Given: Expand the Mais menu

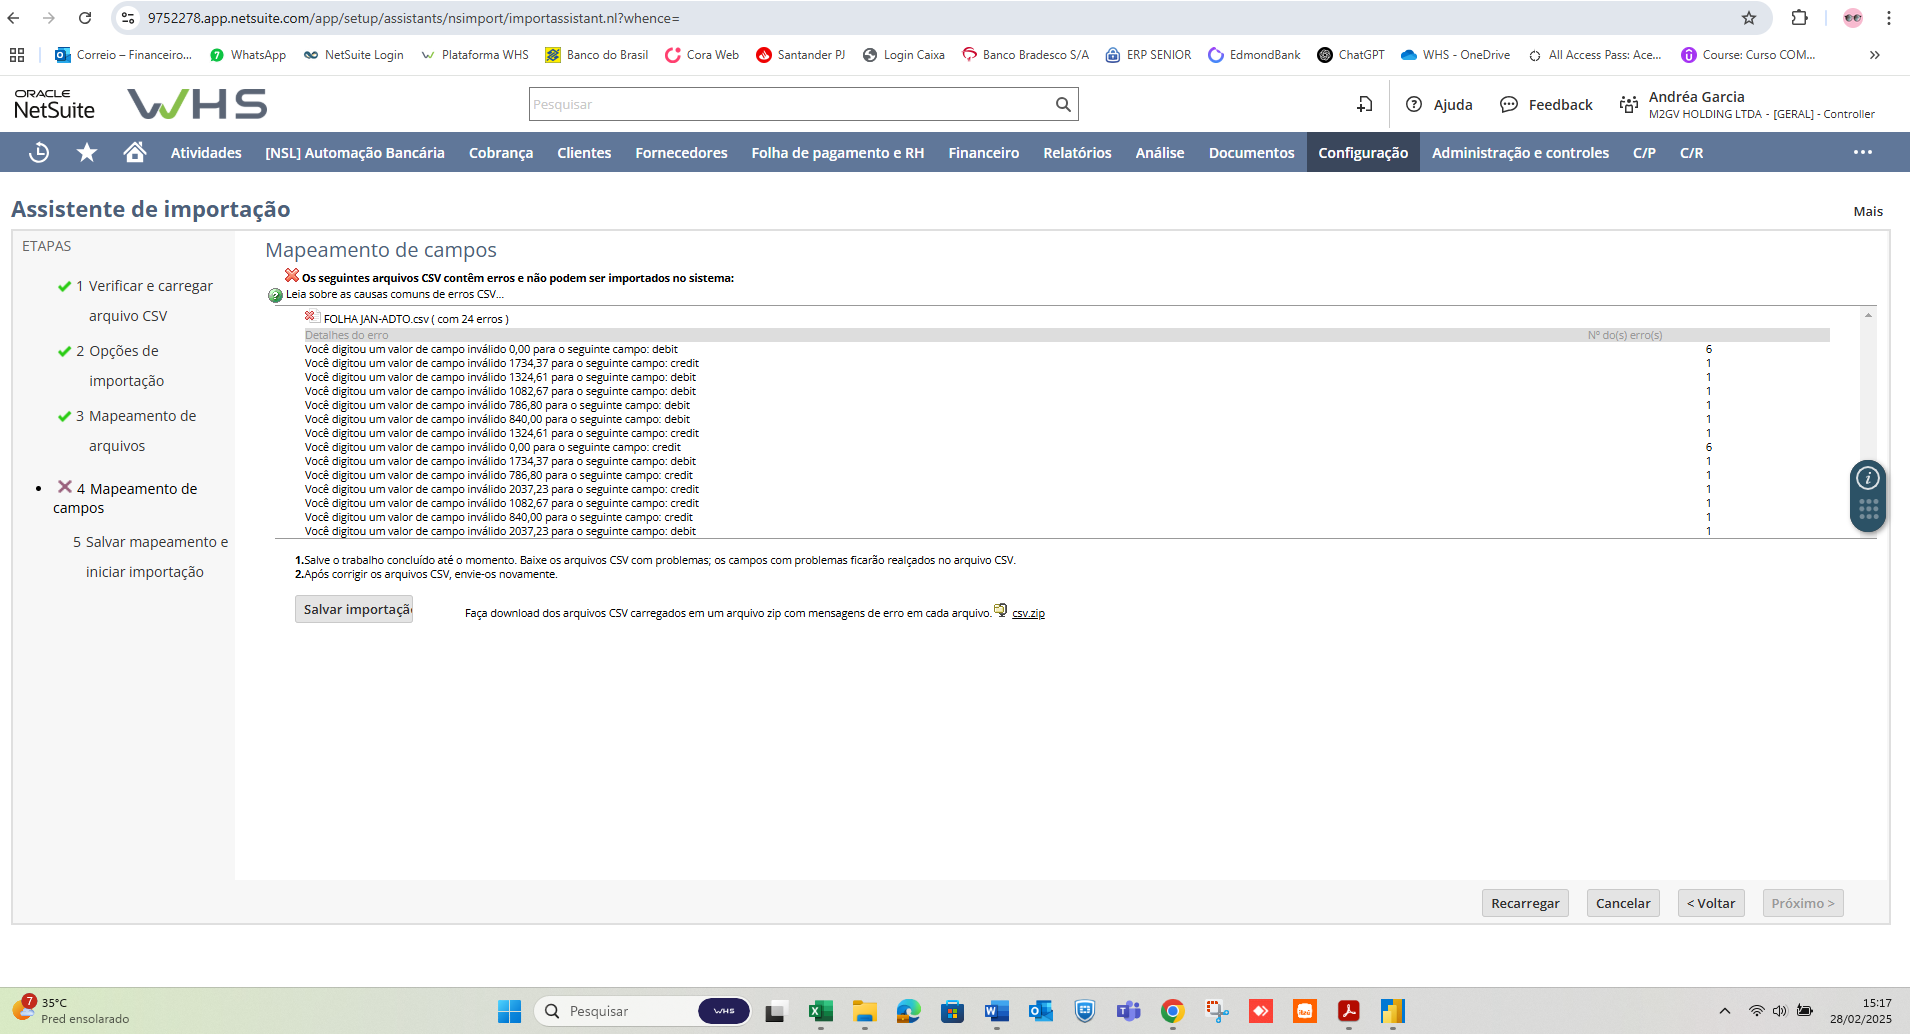Looking at the screenshot, I should (1867, 211).
